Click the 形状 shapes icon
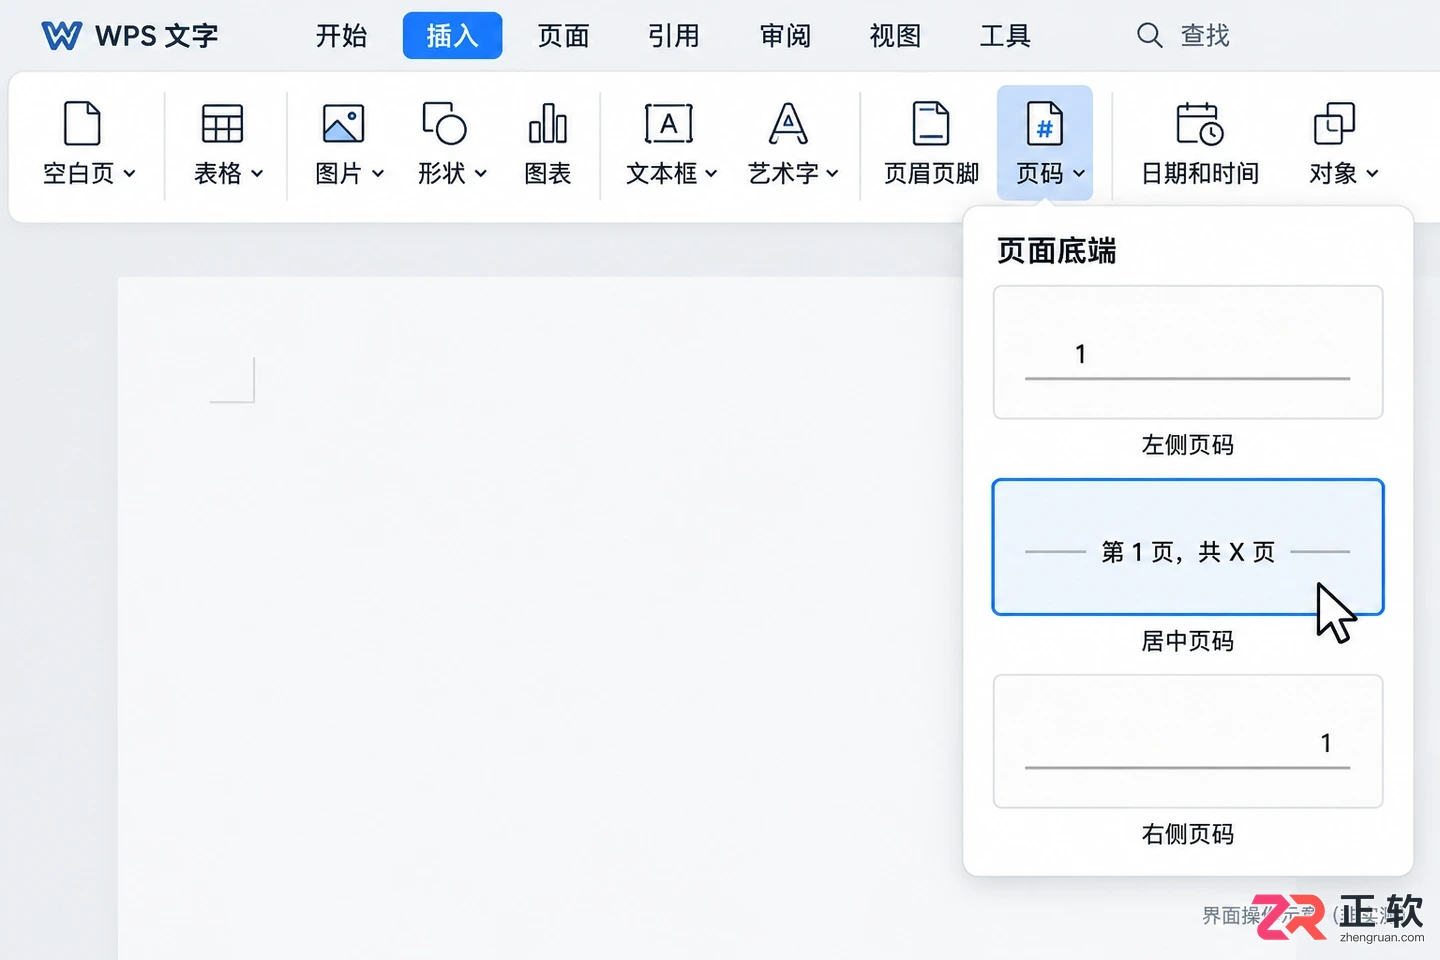This screenshot has width=1440, height=960. pyautogui.click(x=444, y=123)
